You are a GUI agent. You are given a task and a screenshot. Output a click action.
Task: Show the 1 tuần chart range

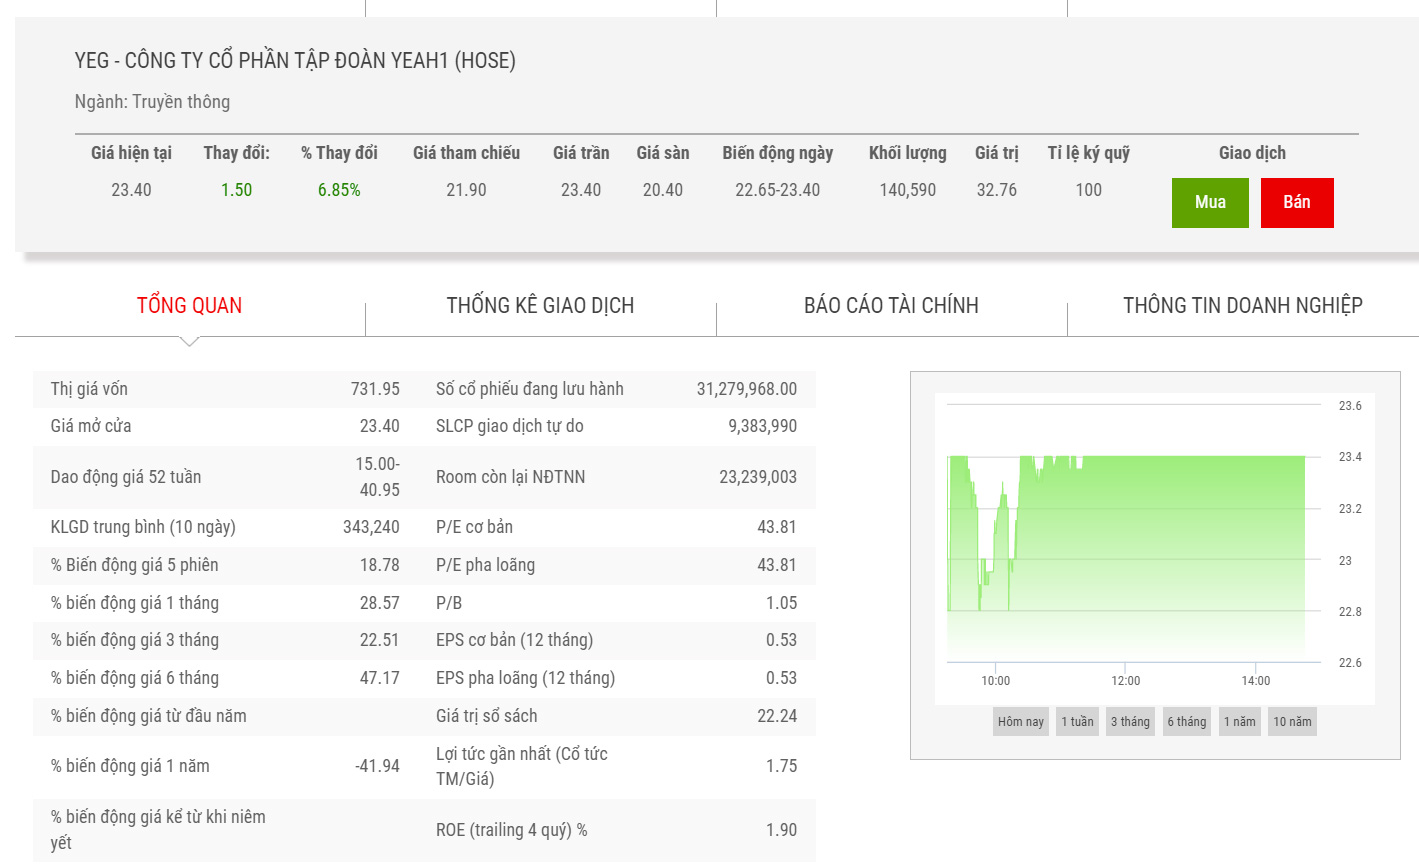[x=1077, y=722]
